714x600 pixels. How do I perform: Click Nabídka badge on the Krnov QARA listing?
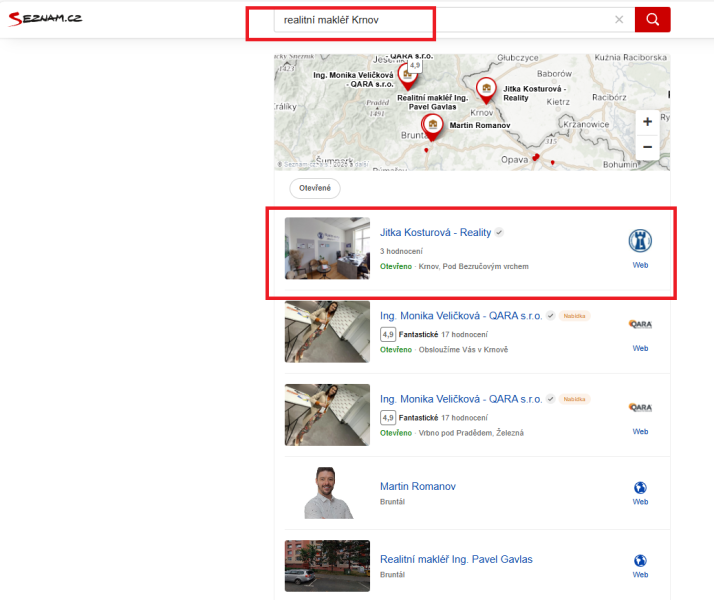tap(574, 316)
